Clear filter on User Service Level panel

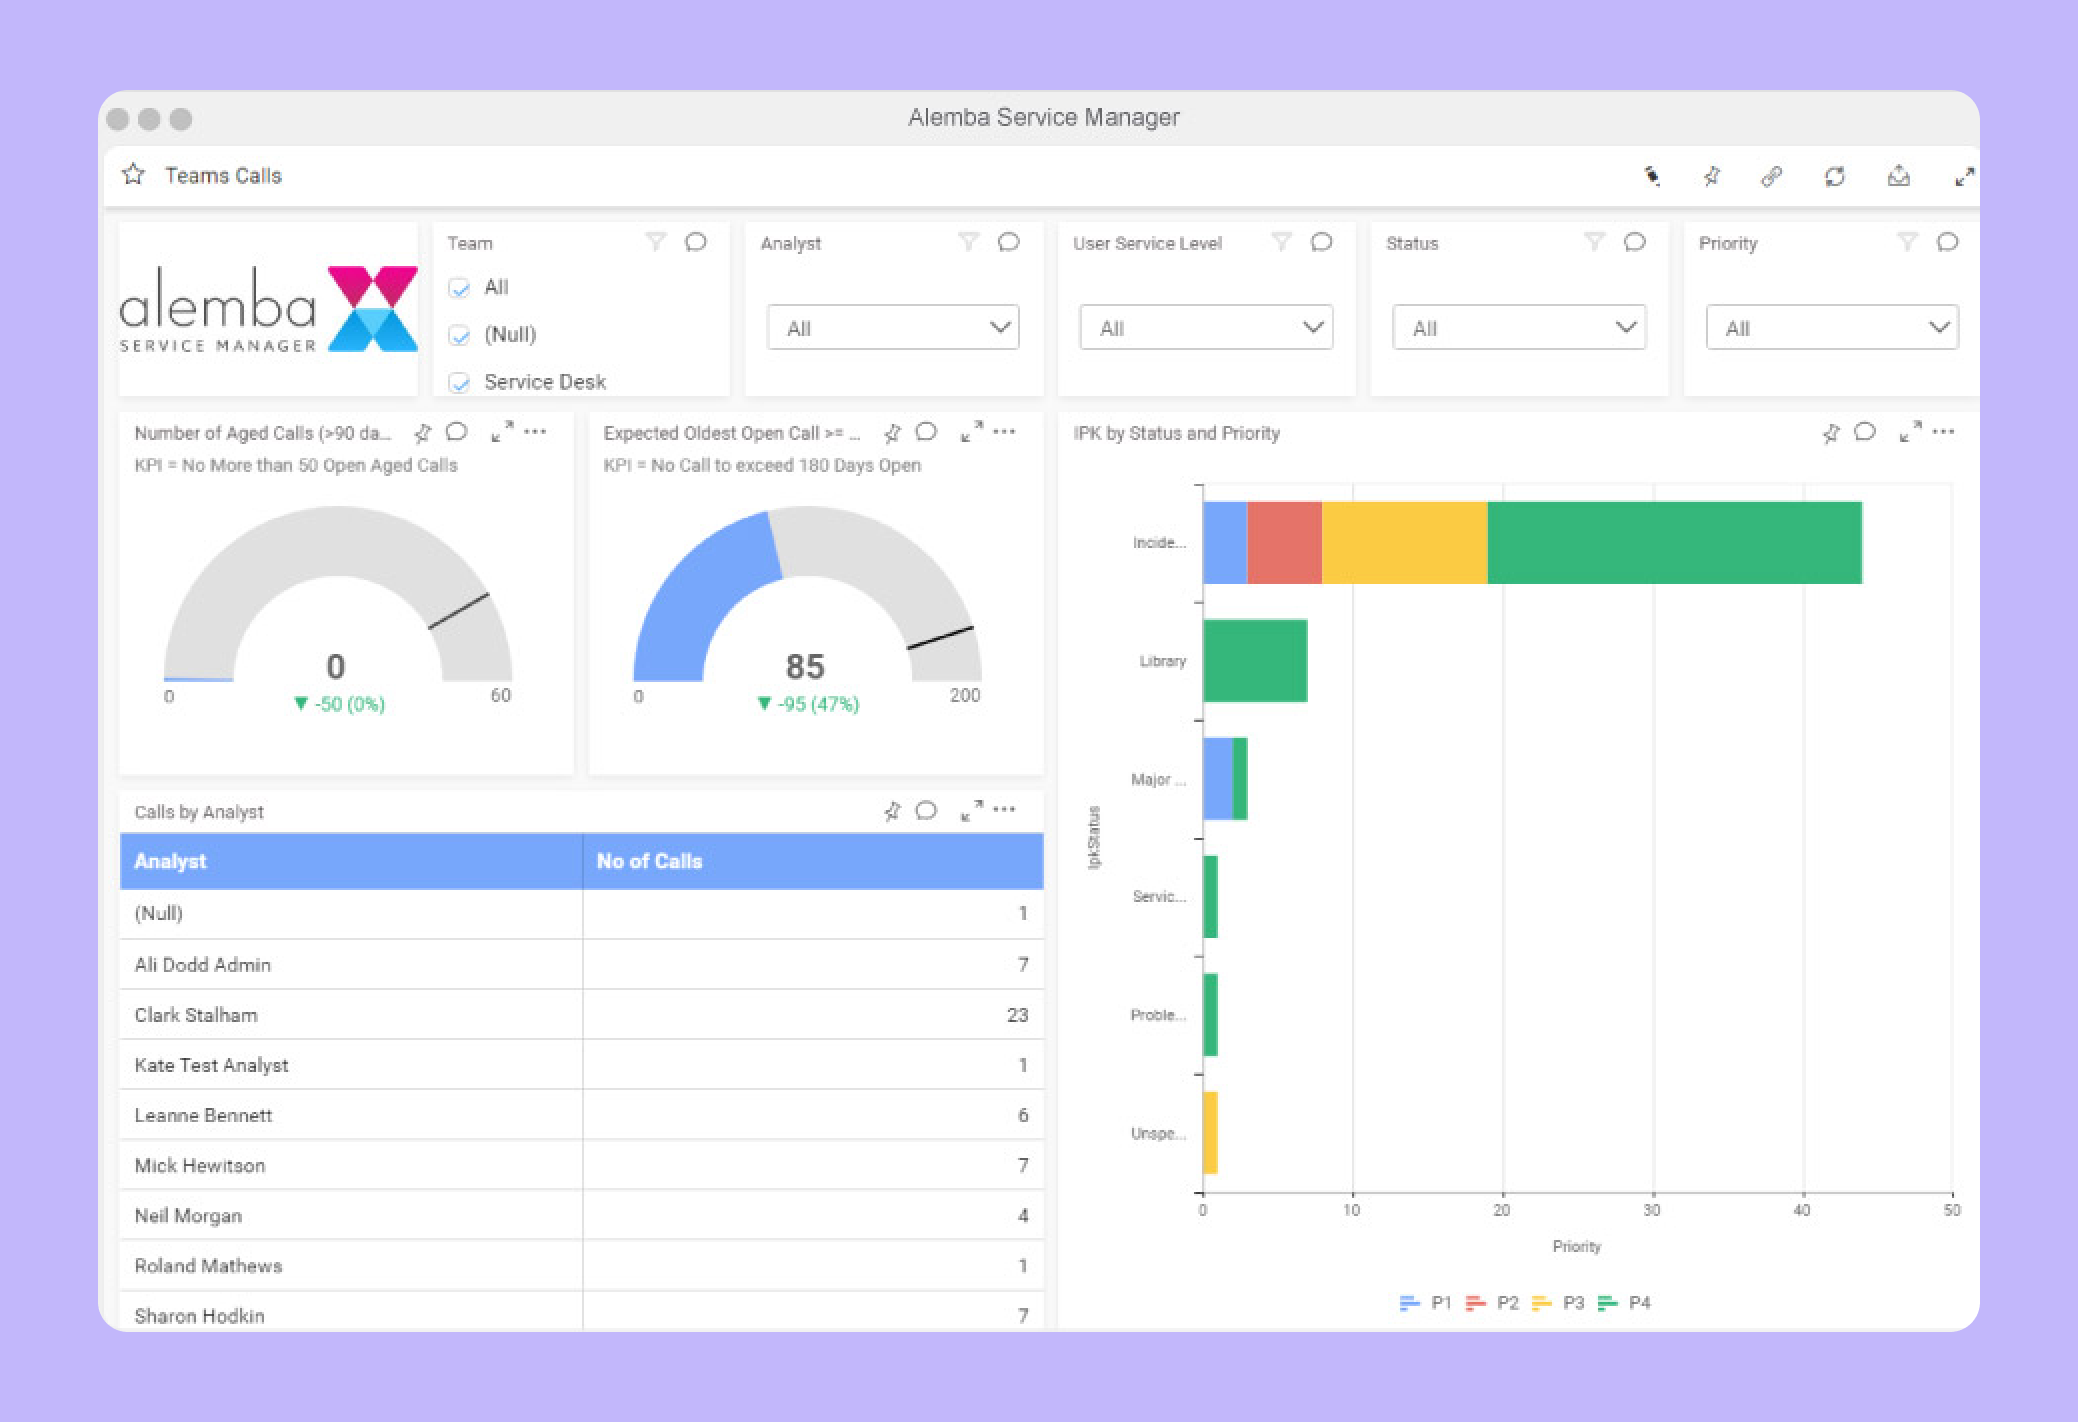tap(1281, 242)
